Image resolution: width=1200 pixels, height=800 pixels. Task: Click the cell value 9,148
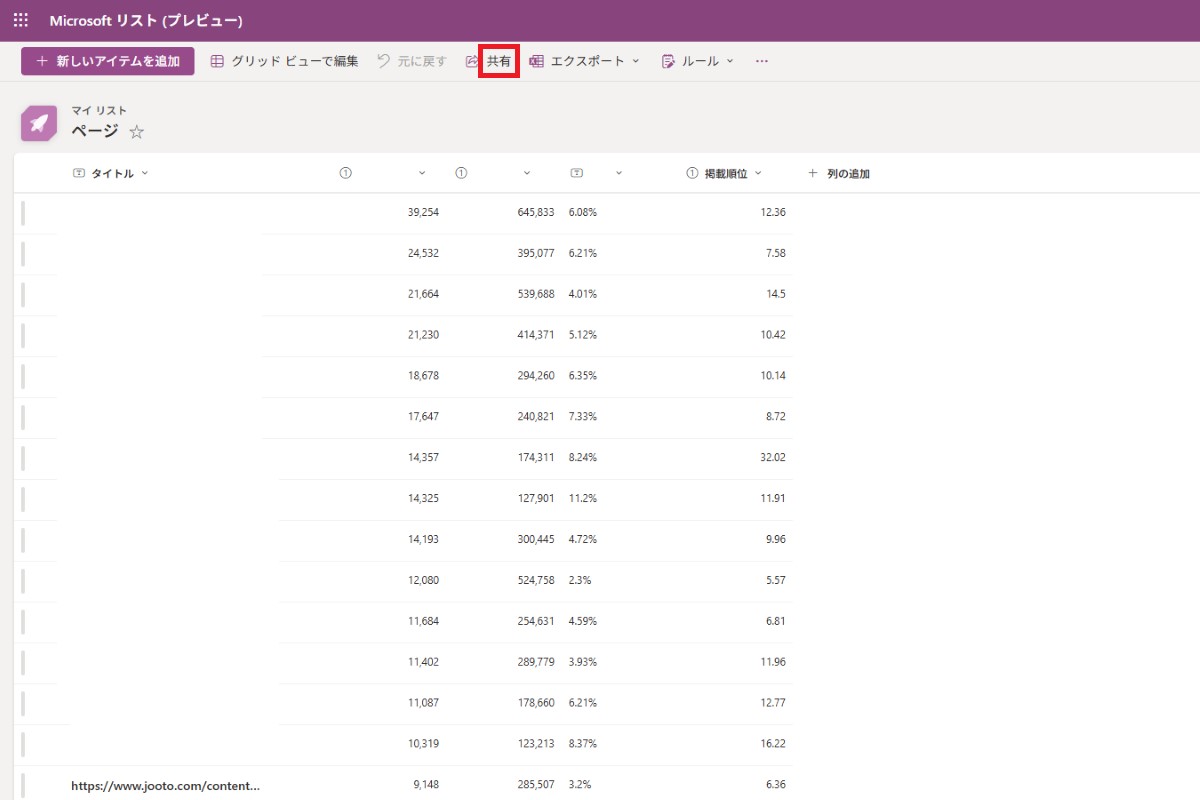click(426, 785)
